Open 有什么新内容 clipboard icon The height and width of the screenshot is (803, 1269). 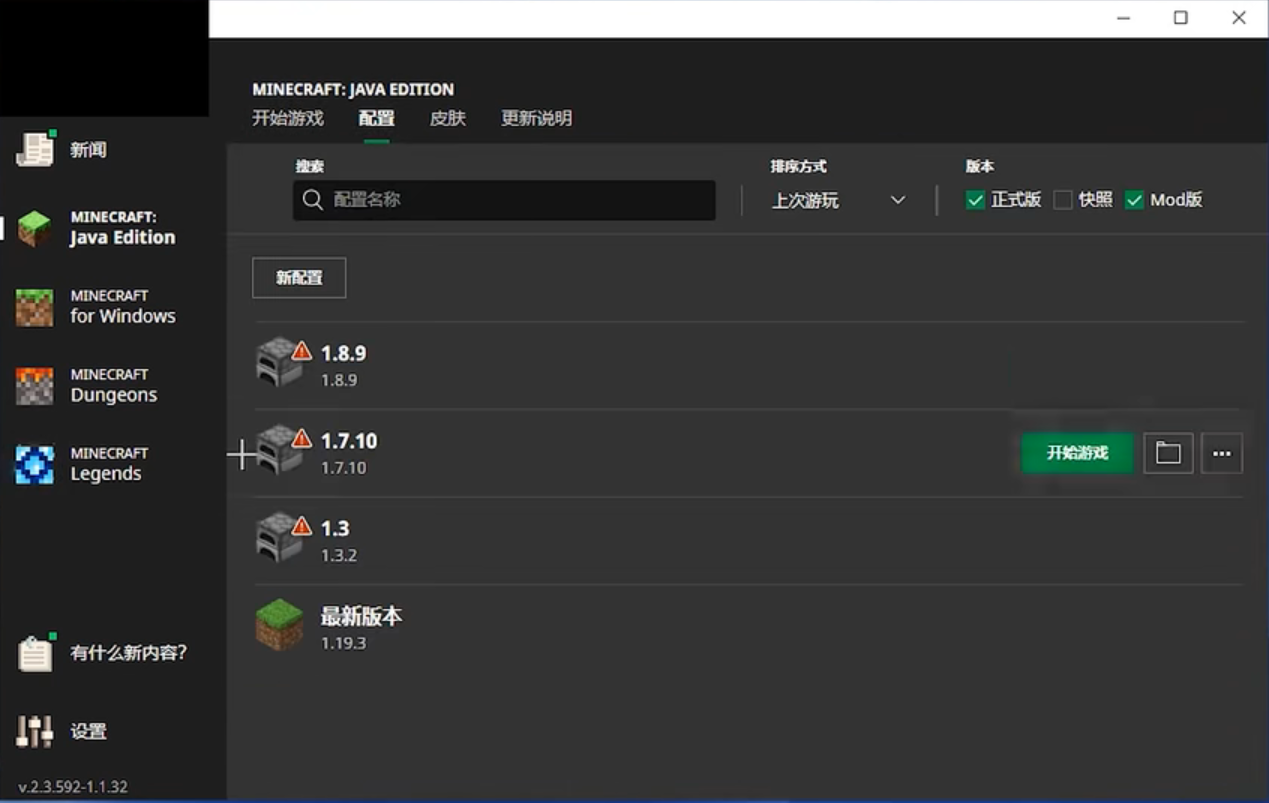pyautogui.click(x=35, y=653)
